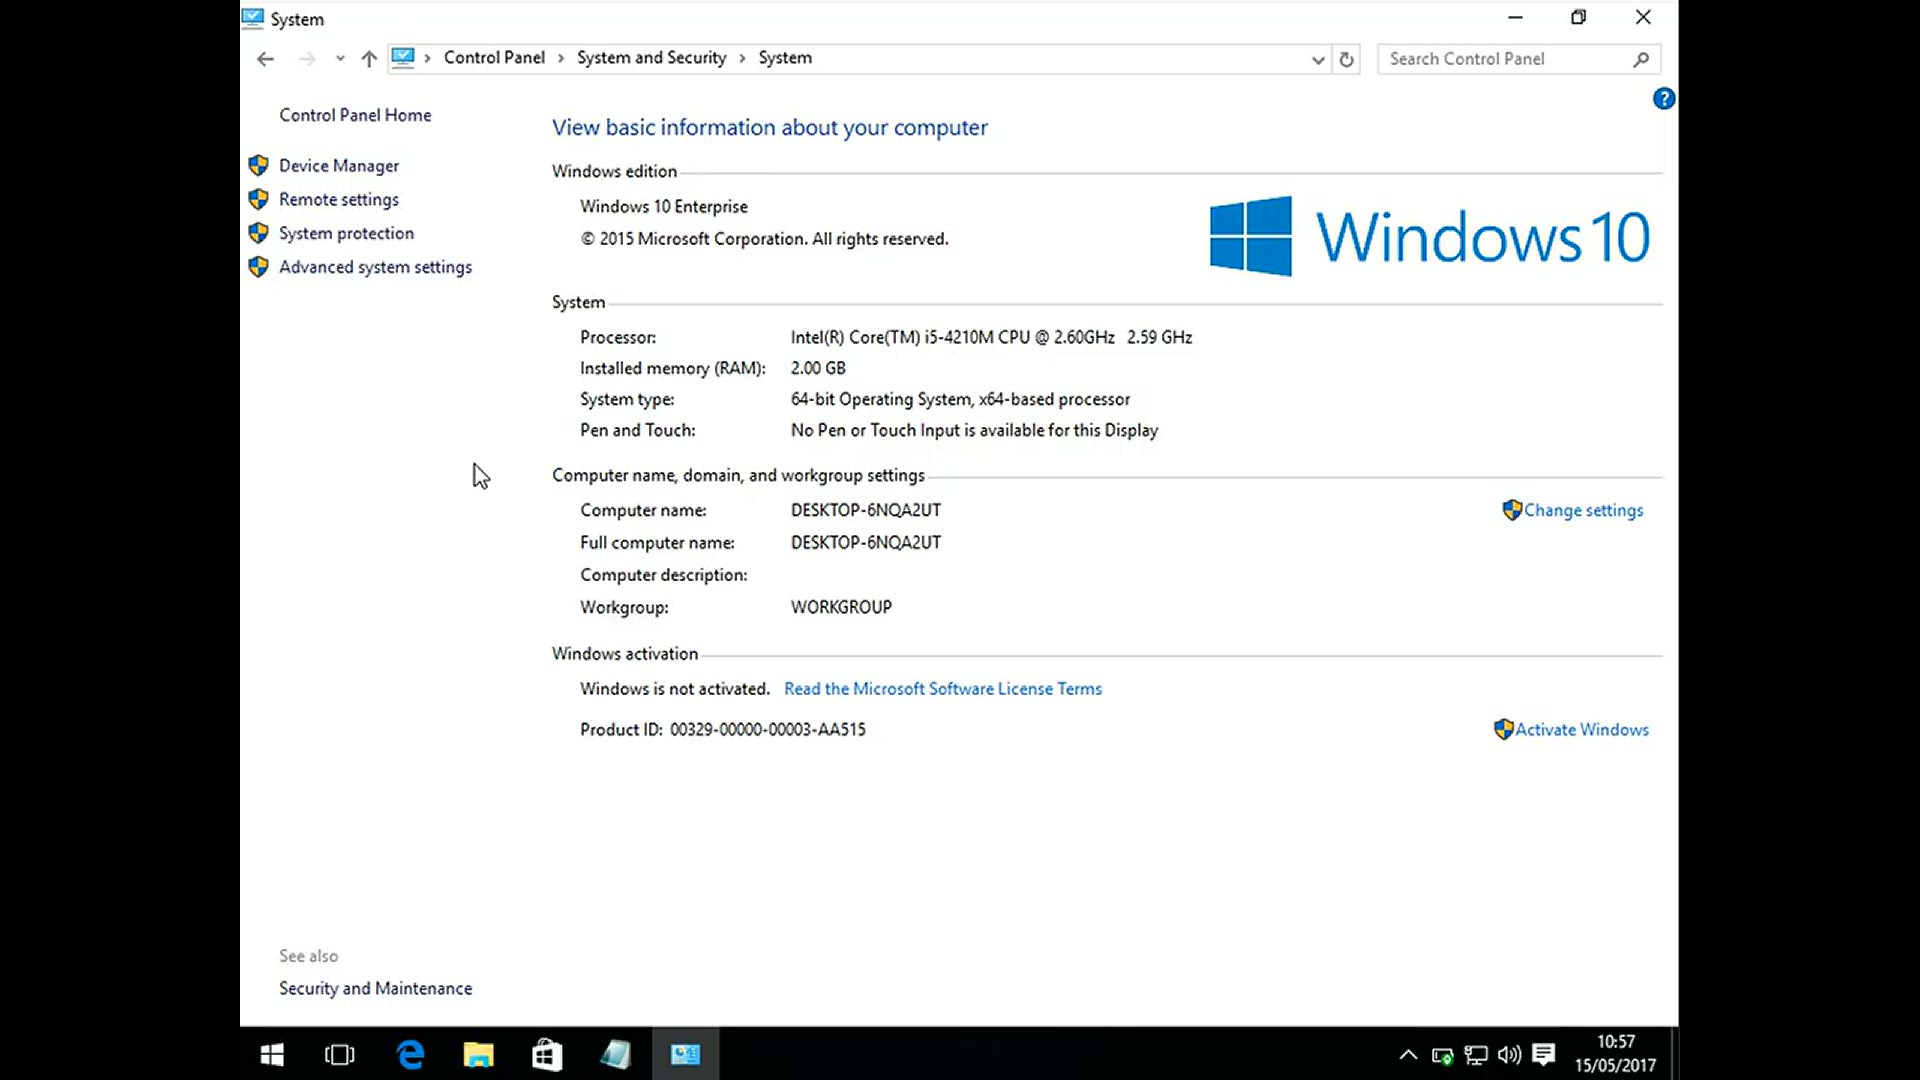This screenshot has width=1920, height=1080.
Task: Click the battery/power tray icon
Action: 1442,1055
